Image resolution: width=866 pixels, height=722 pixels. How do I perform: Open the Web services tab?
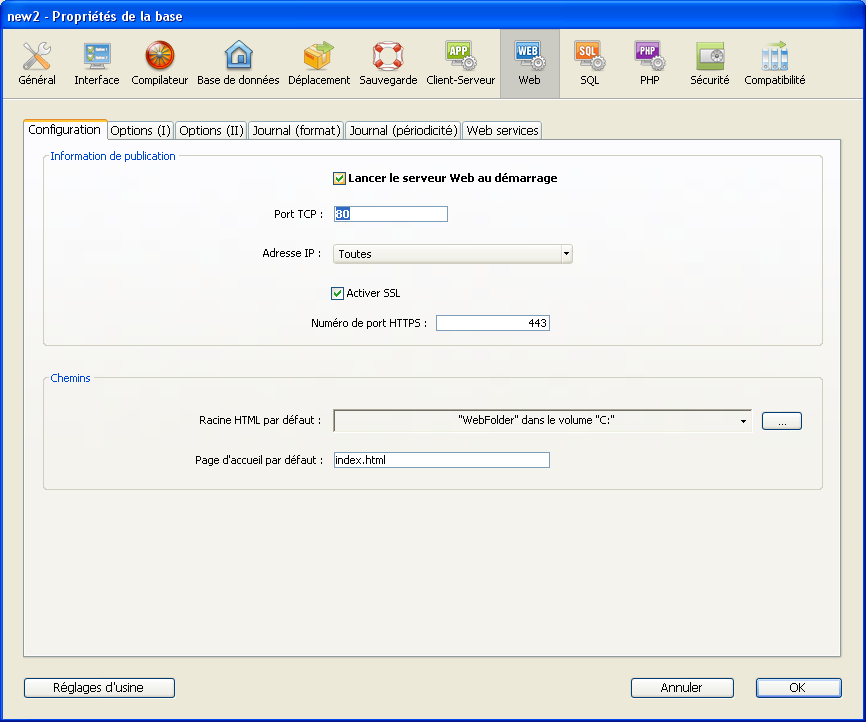502,130
